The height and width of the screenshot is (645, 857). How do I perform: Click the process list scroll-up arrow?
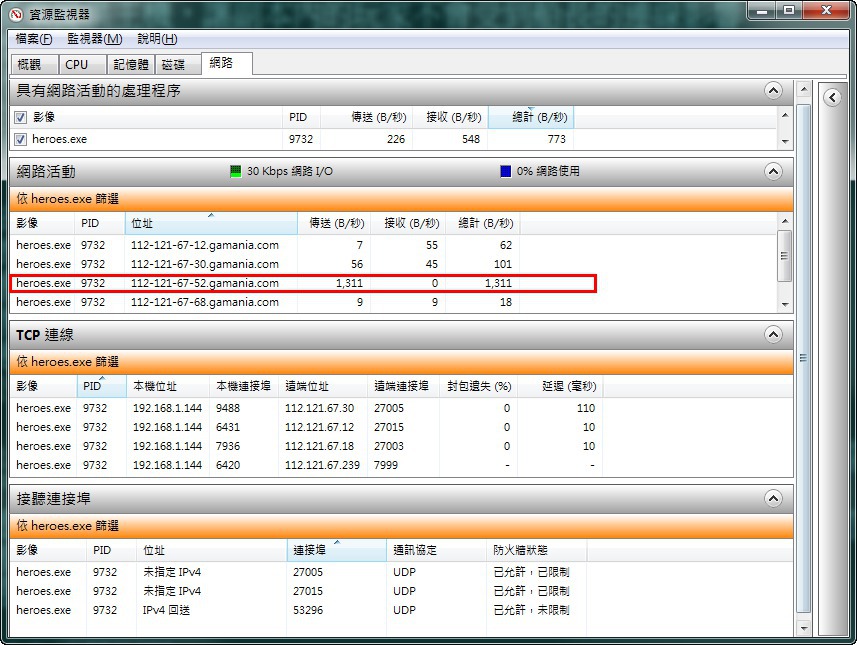pyautogui.click(x=785, y=115)
